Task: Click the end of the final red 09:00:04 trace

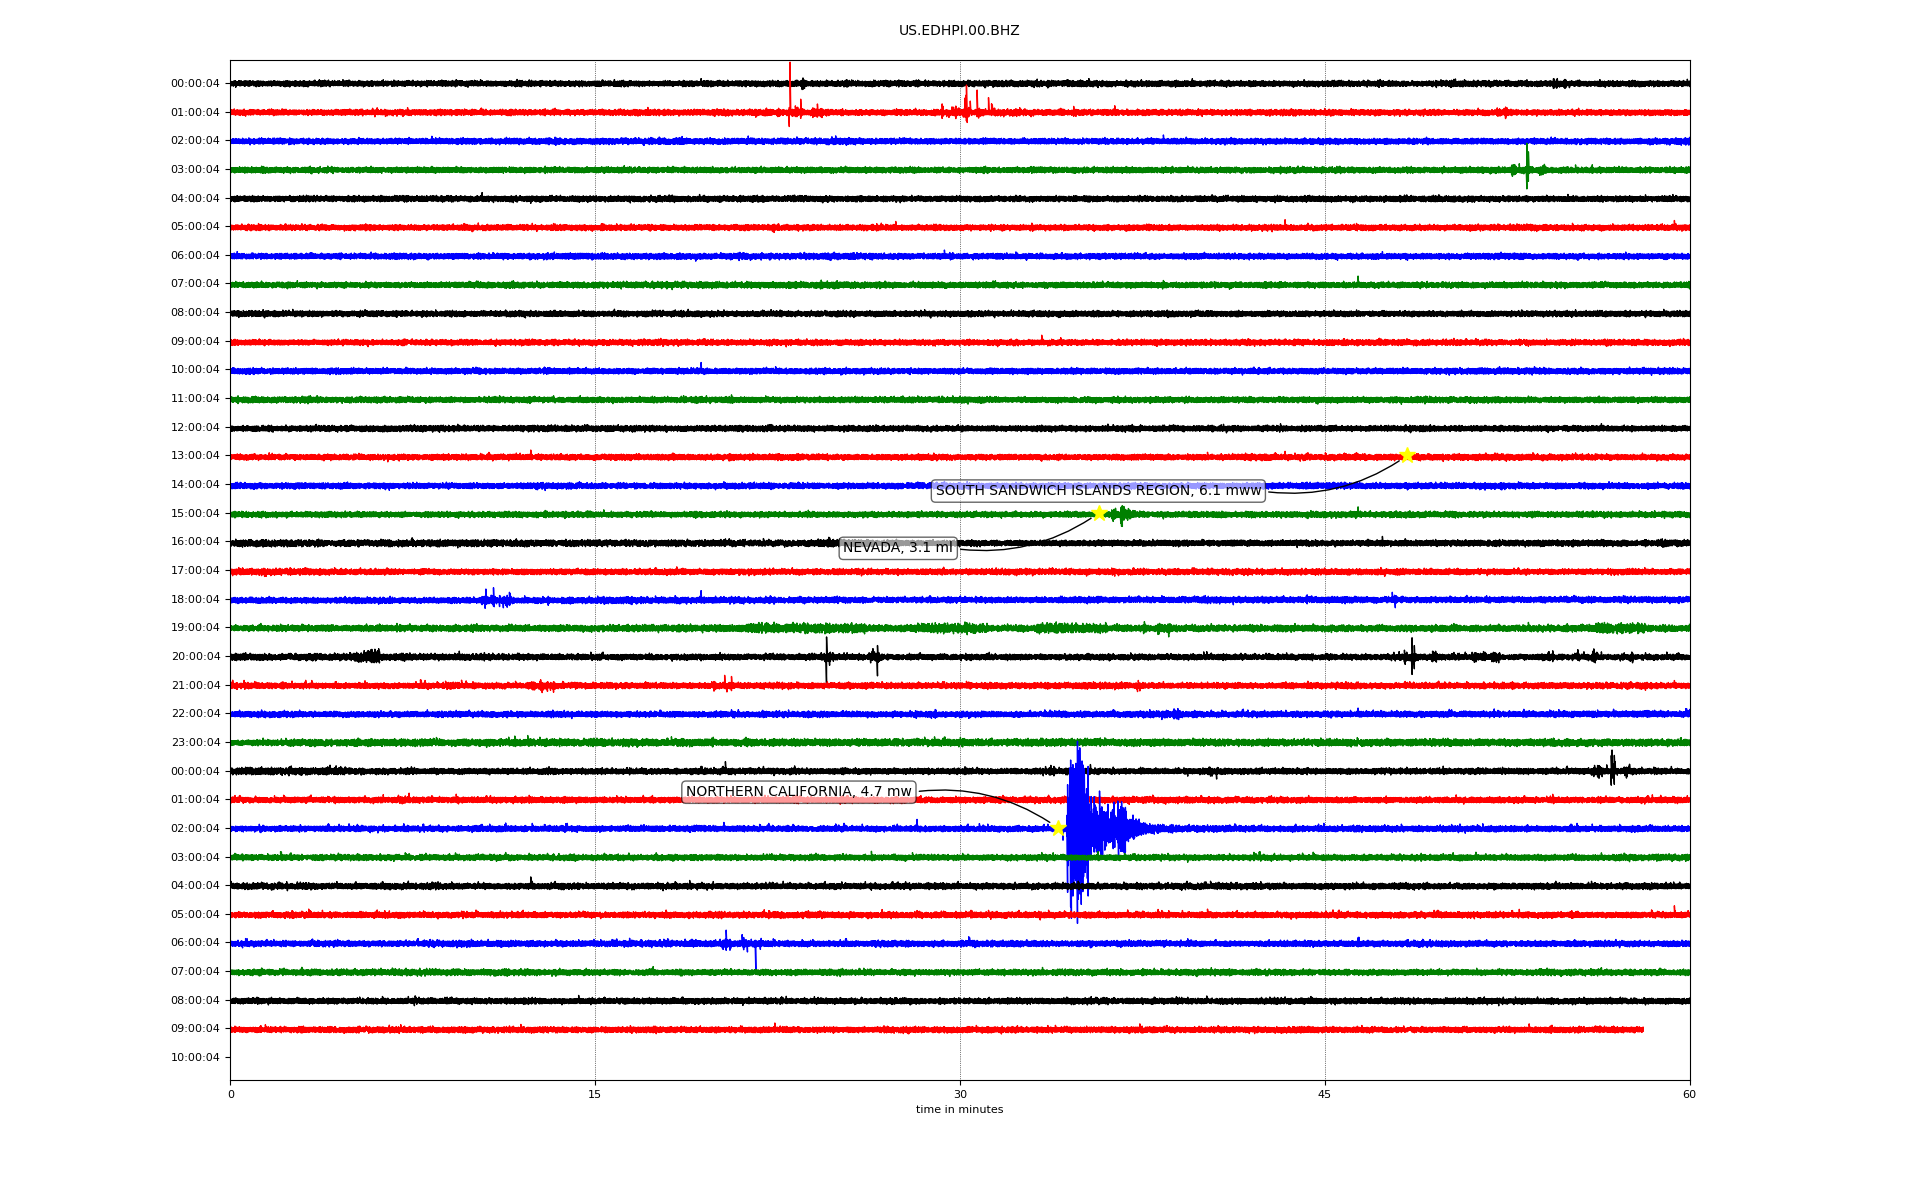Action: 1641,1029
